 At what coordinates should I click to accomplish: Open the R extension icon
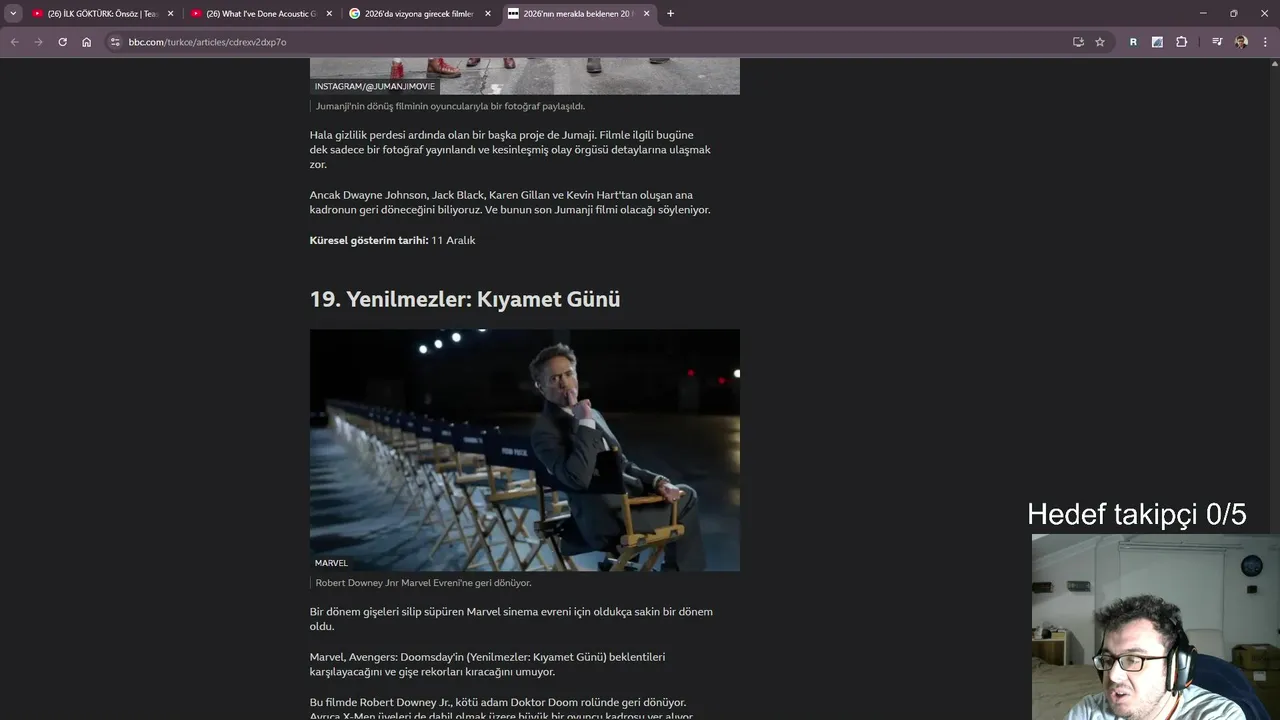click(1133, 42)
